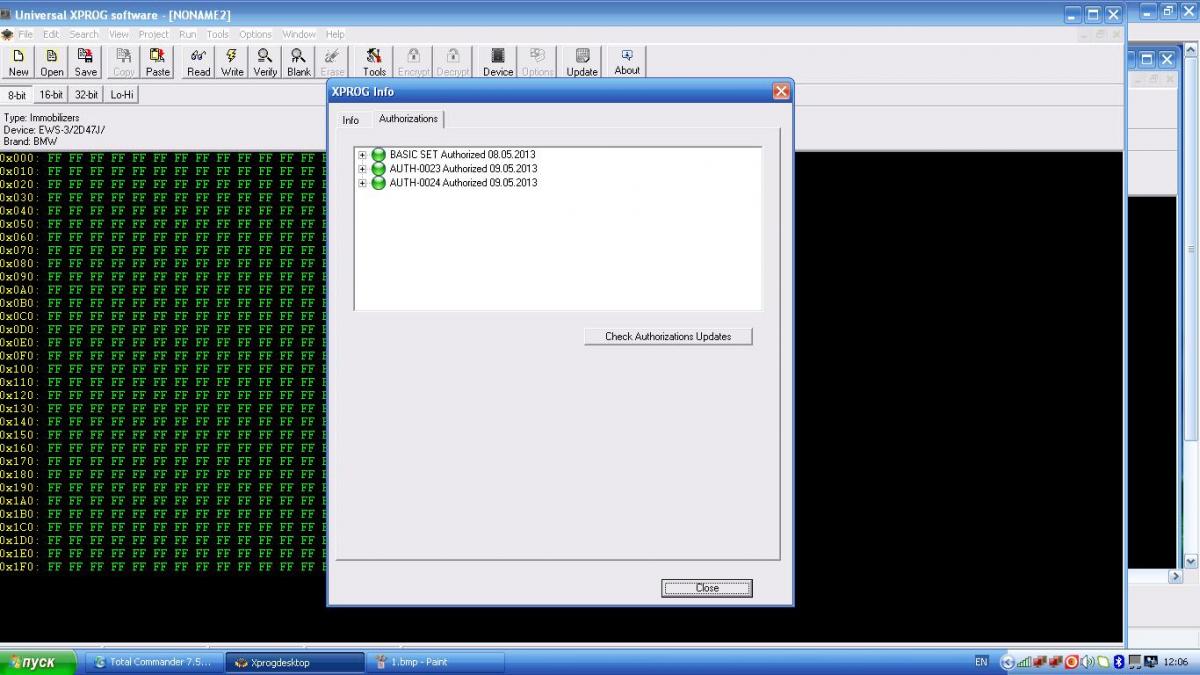Open the File menu
The height and width of the screenshot is (675, 1200).
(x=25, y=34)
